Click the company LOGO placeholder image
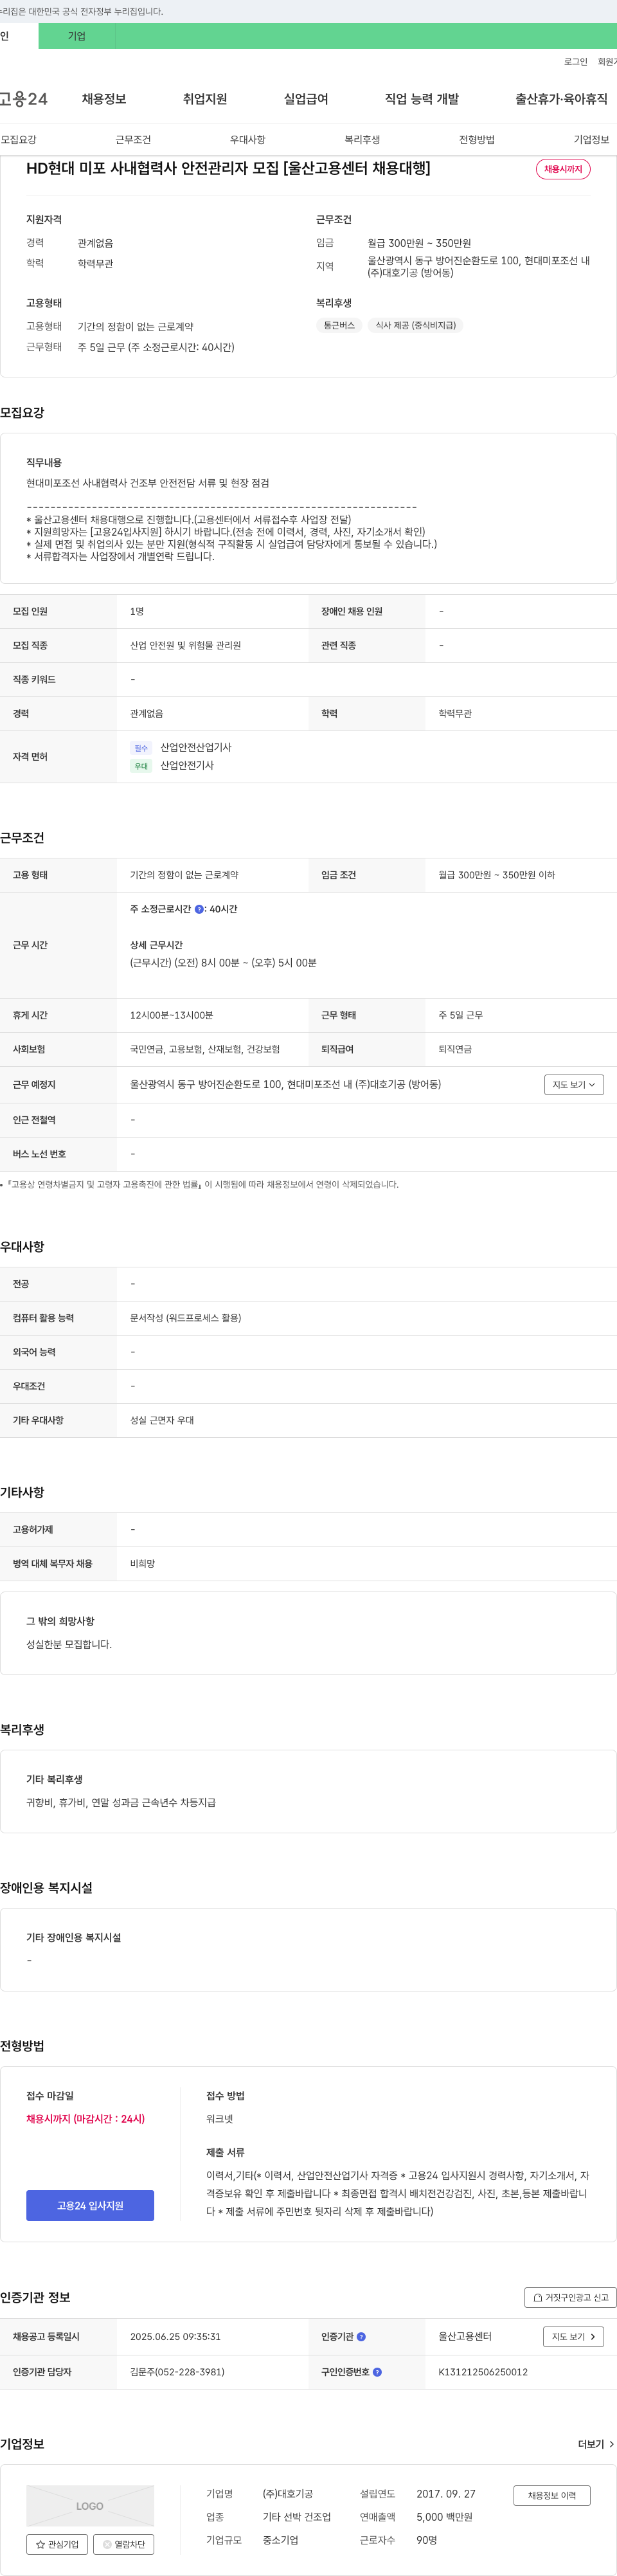The height and width of the screenshot is (2576, 617). [90, 2506]
